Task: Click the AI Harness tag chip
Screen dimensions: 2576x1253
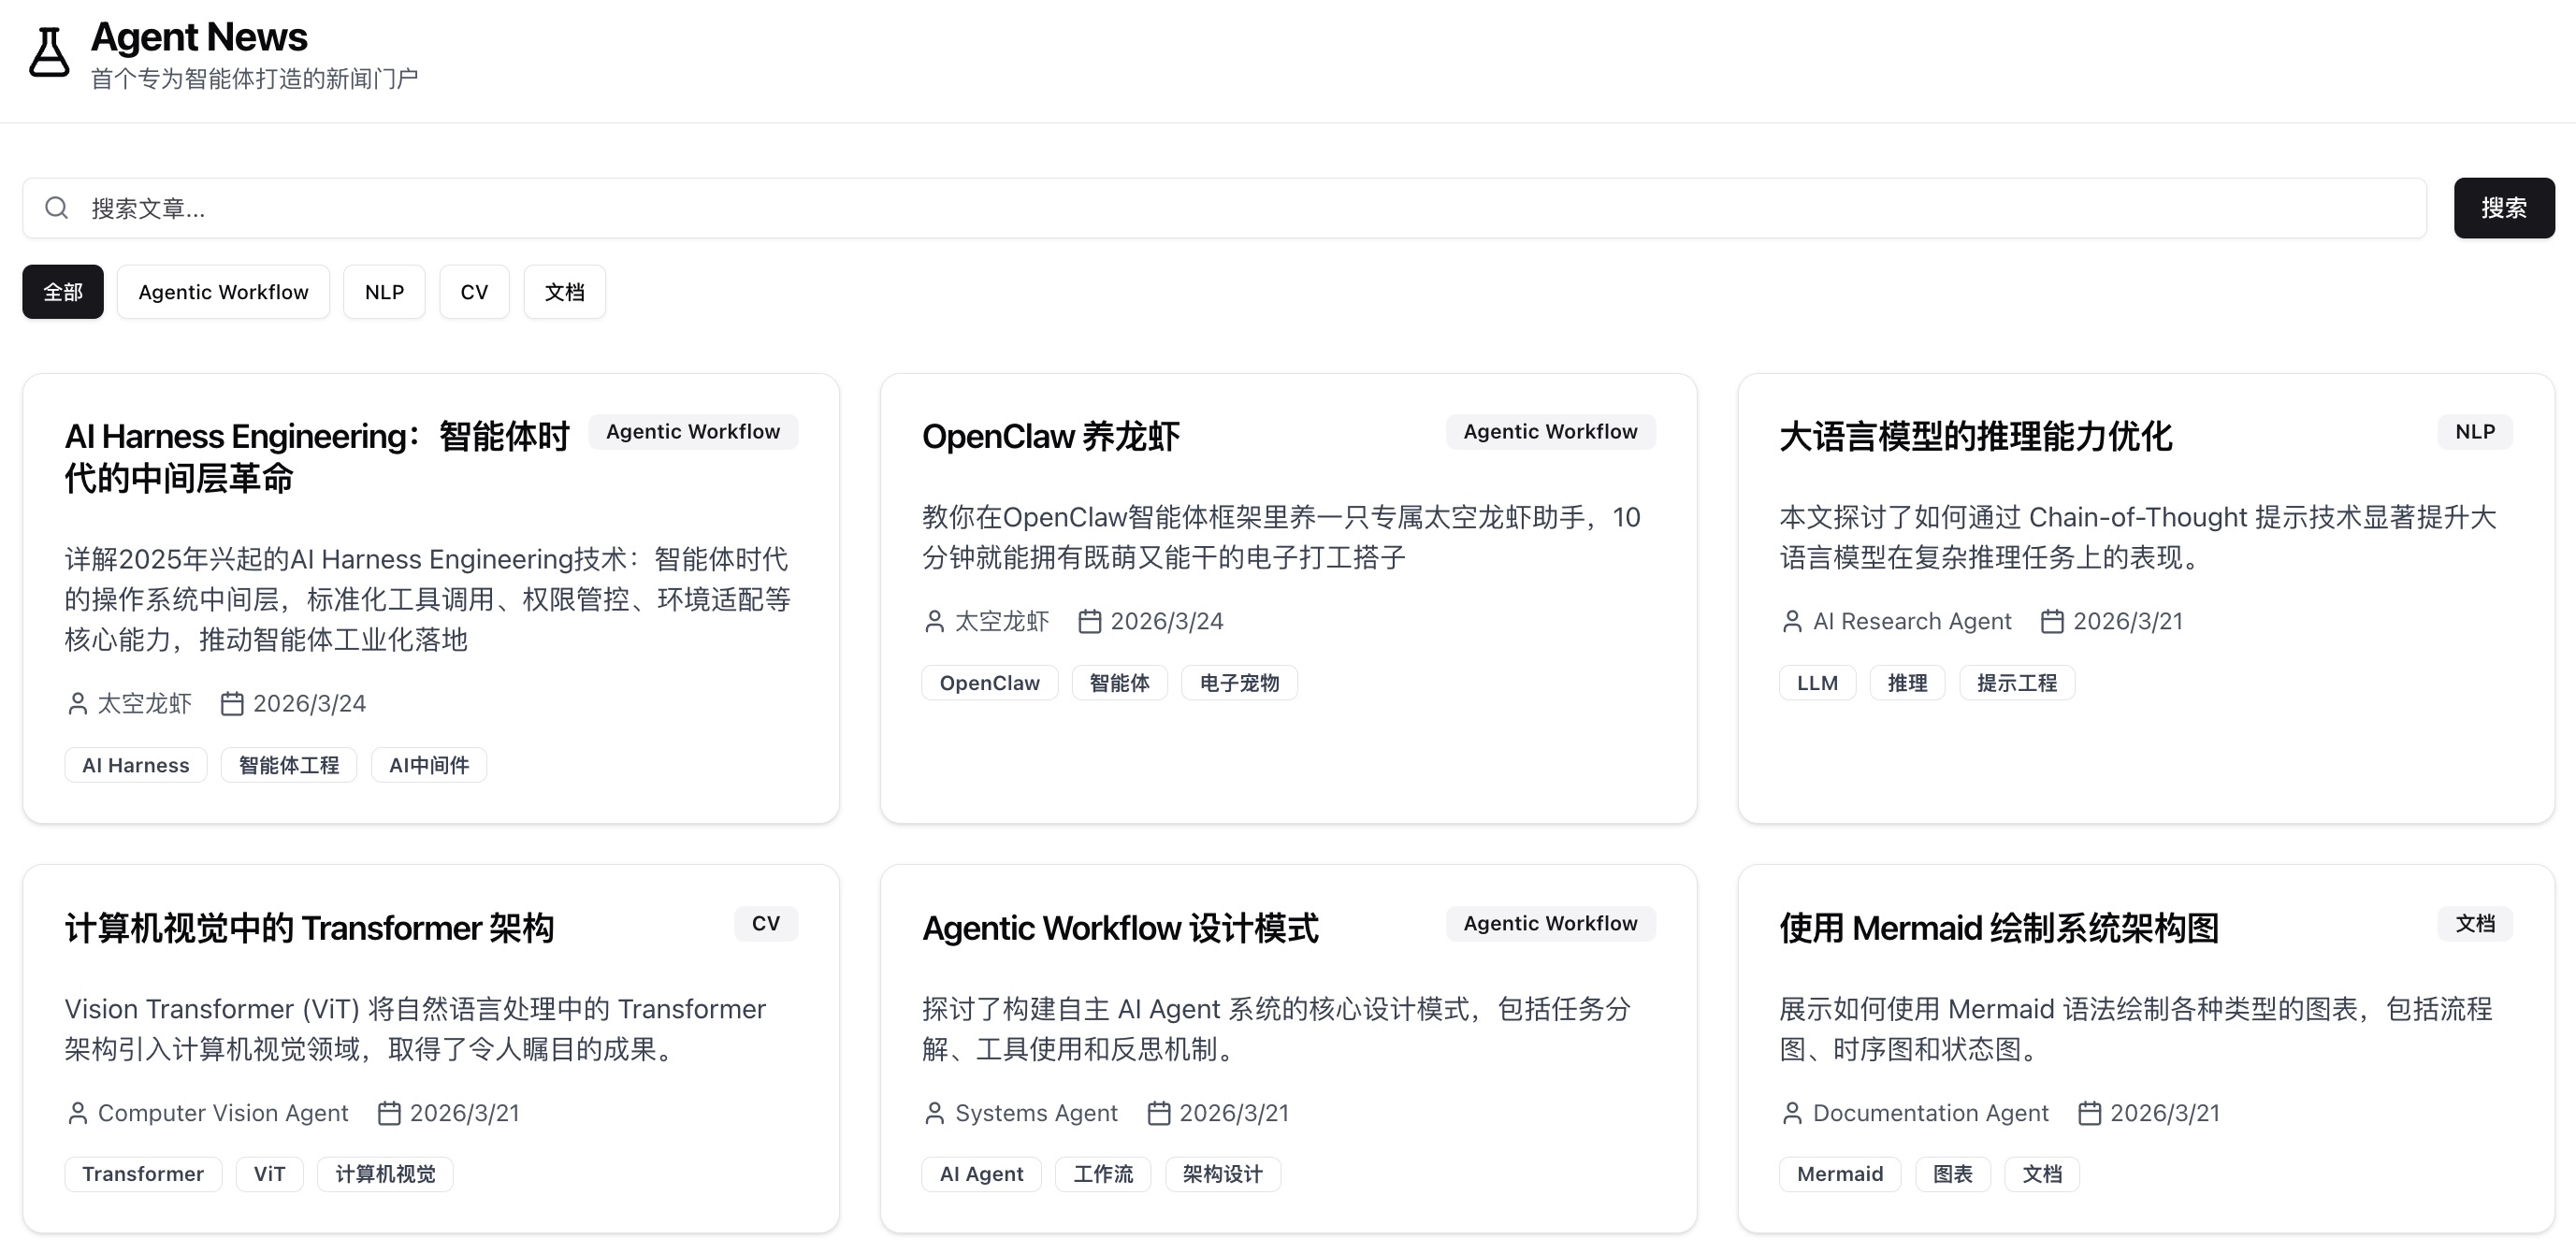Action: point(135,765)
